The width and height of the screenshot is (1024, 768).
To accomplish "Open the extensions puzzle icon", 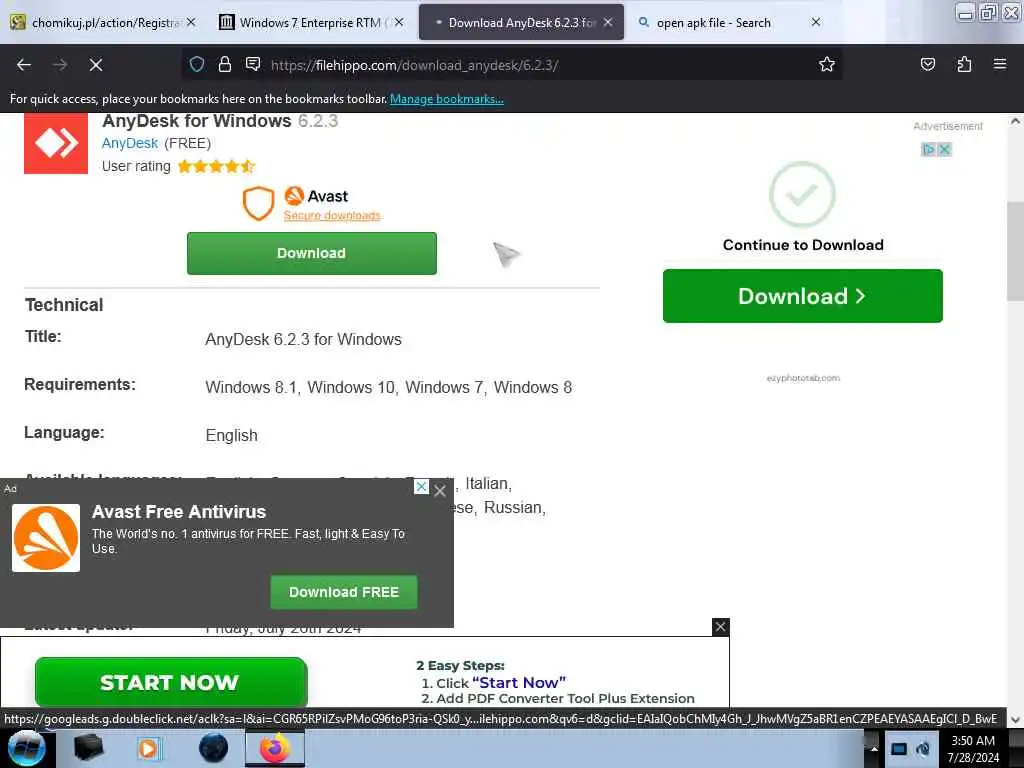I will (964, 64).
